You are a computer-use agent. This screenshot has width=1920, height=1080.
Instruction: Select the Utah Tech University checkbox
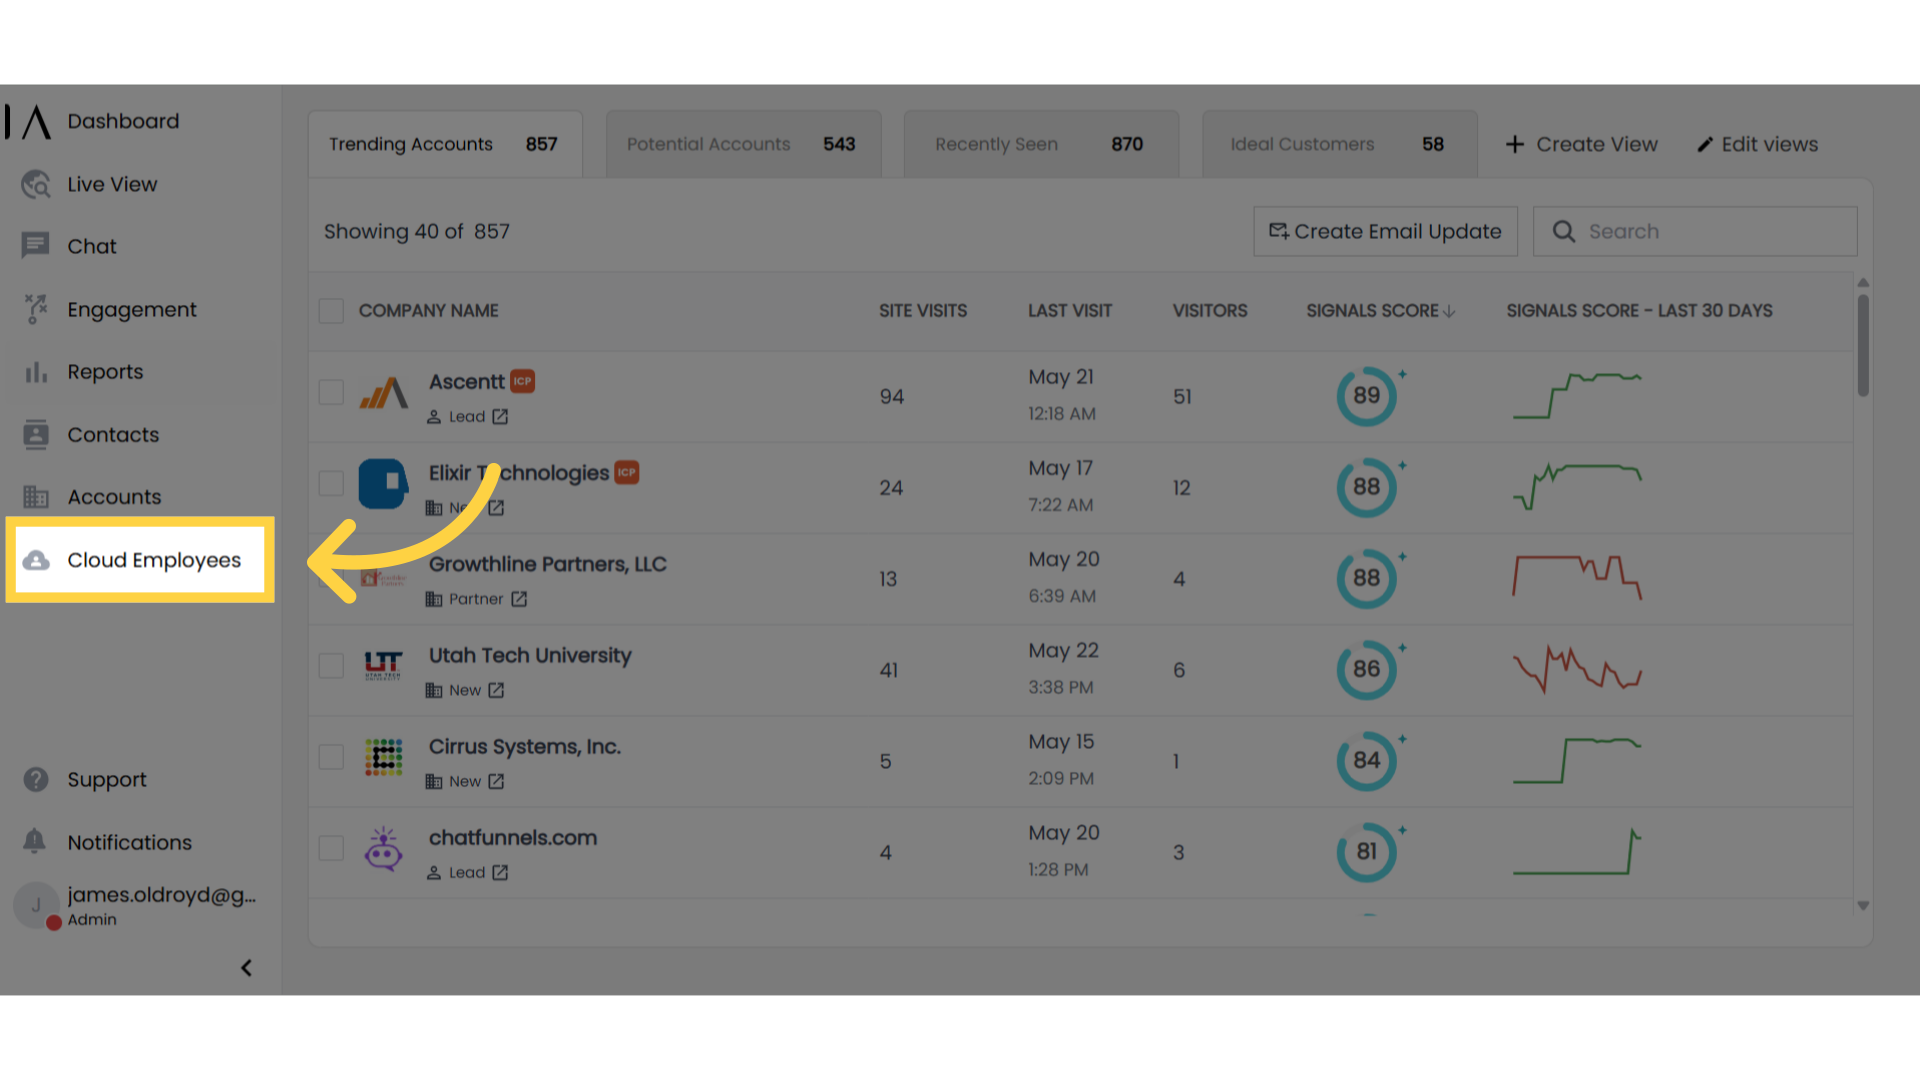[331, 665]
